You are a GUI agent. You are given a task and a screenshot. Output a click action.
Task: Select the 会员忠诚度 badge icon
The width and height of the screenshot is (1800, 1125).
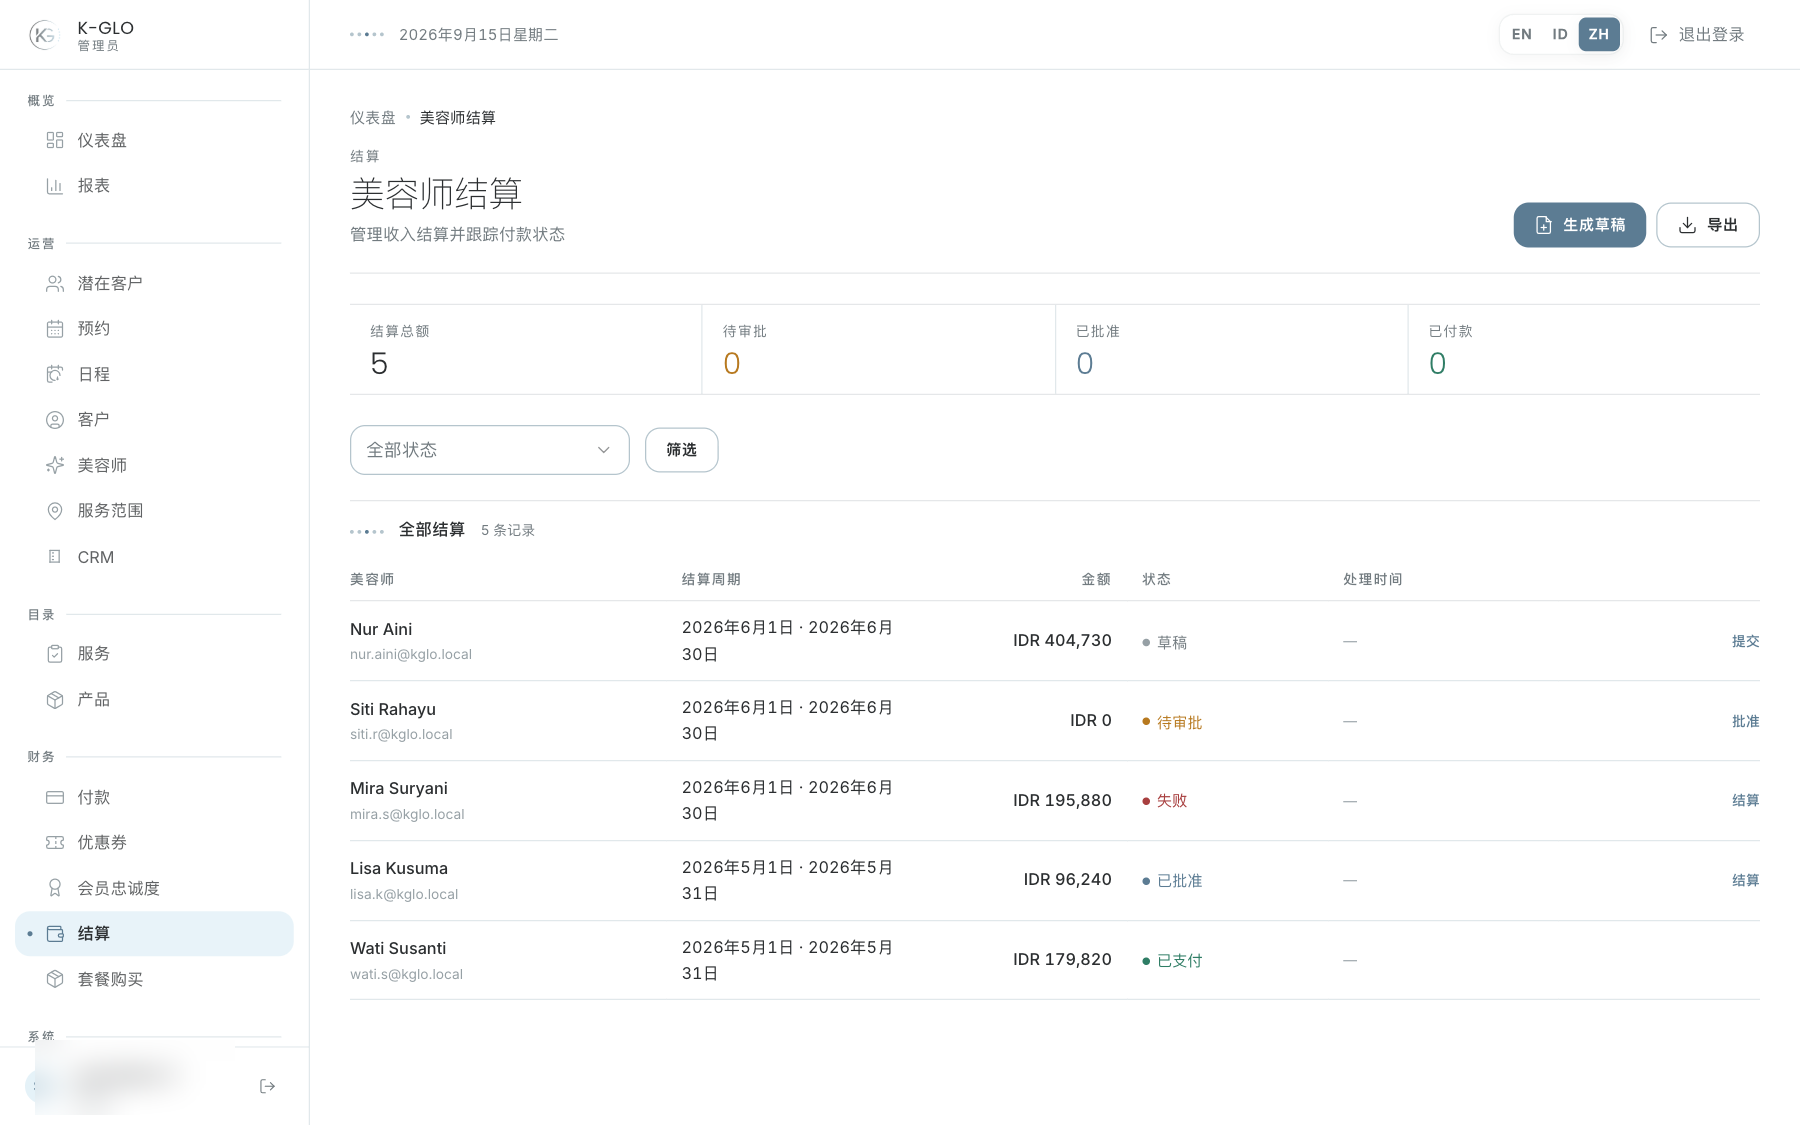pyautogui.click(x=55, y=888)
